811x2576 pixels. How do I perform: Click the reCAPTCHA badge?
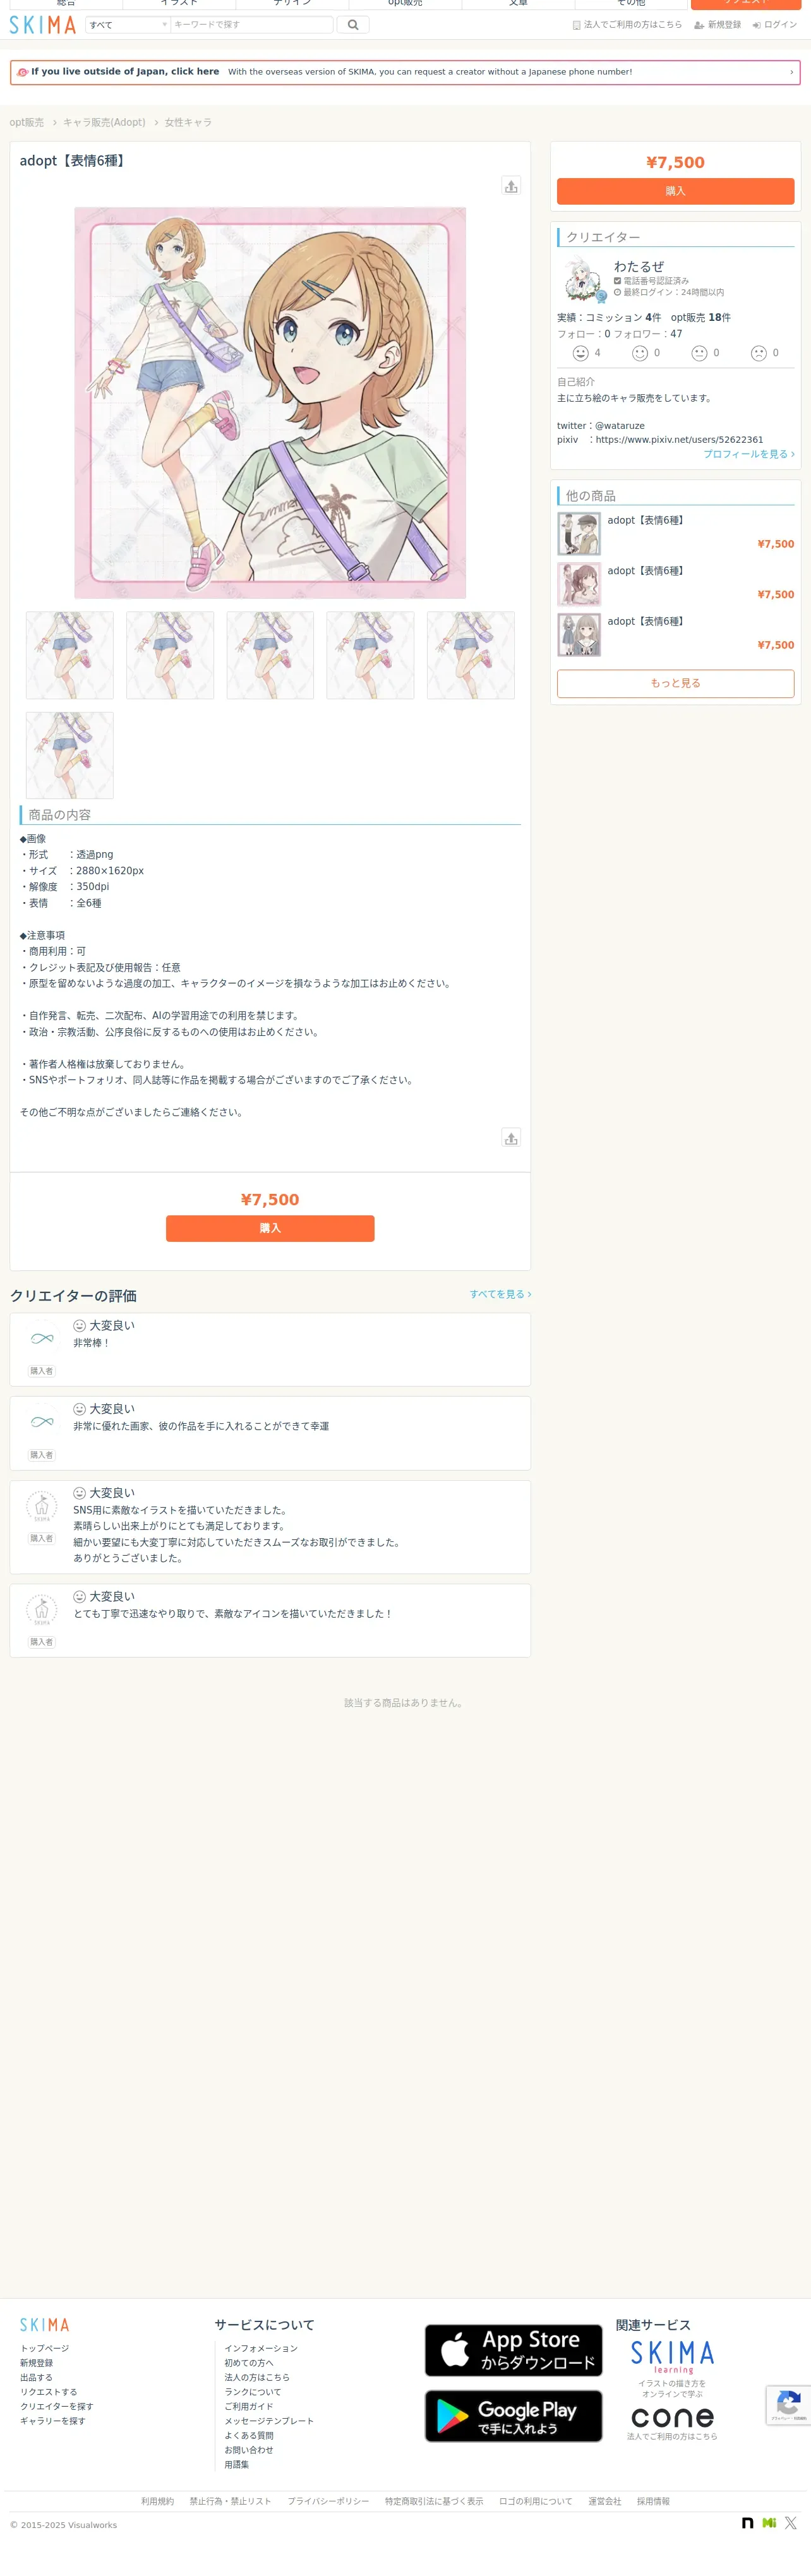pos(789,2405)
